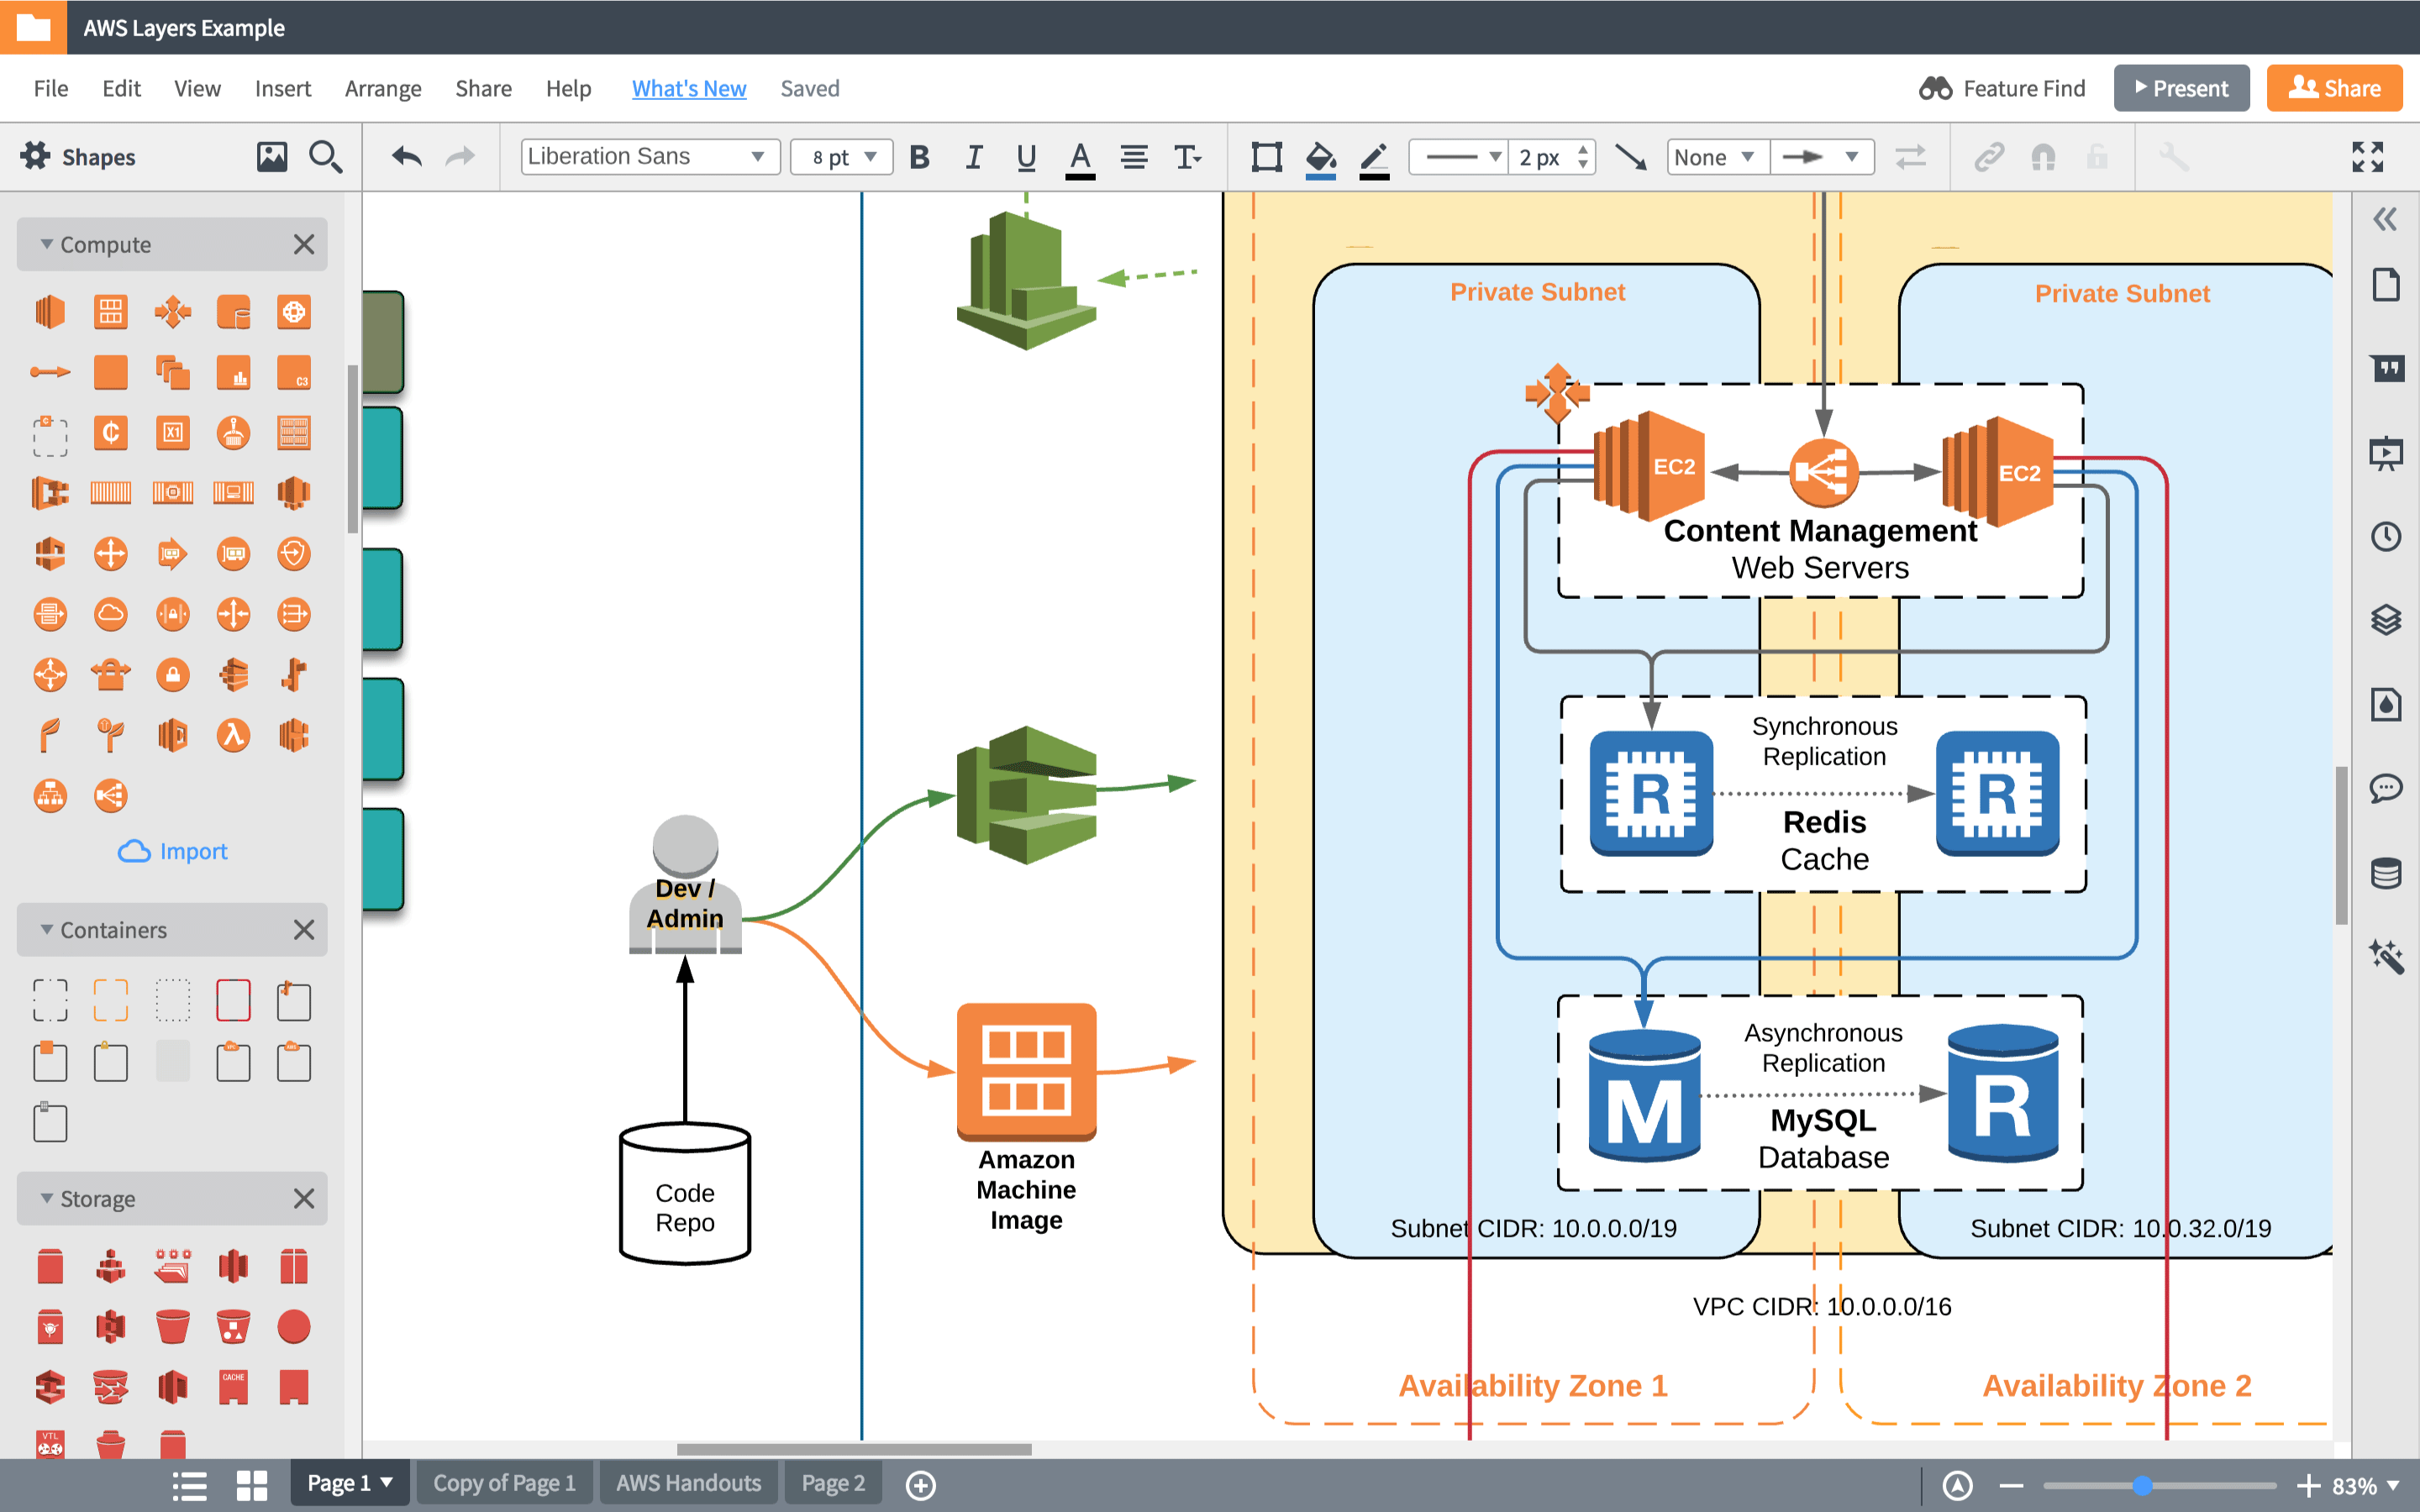Click the Import shapes link

(172, 850)
